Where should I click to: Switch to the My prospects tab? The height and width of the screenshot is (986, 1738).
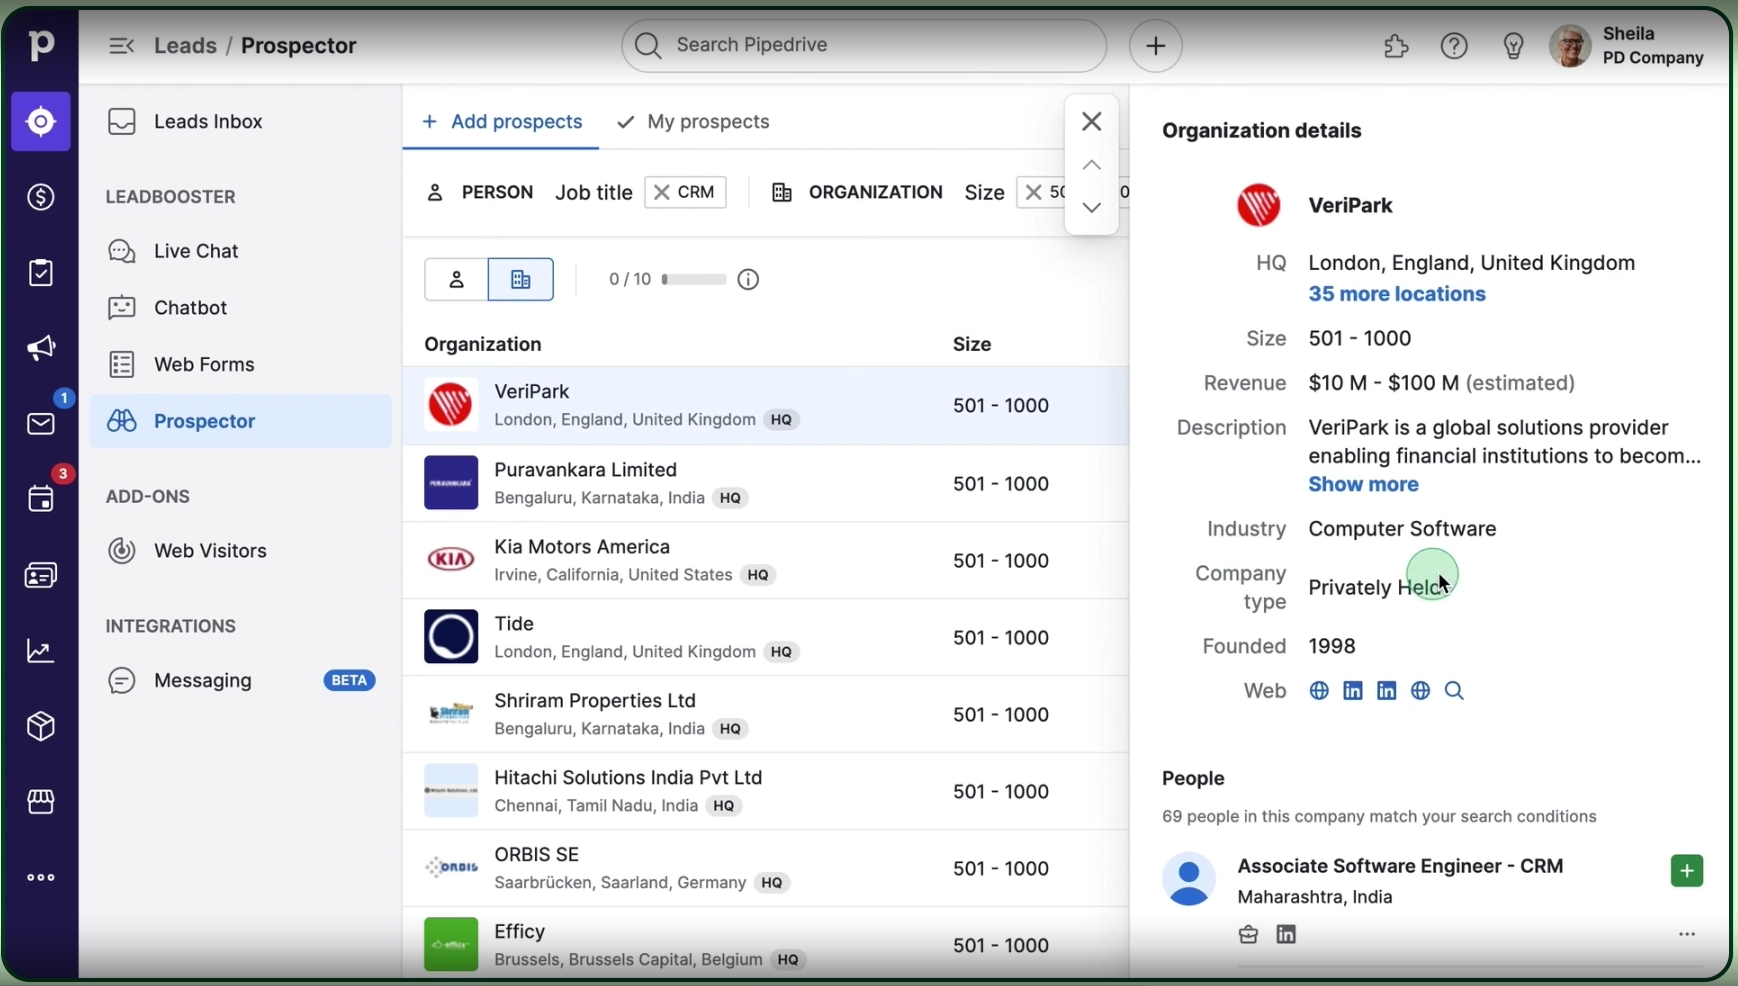694,122
